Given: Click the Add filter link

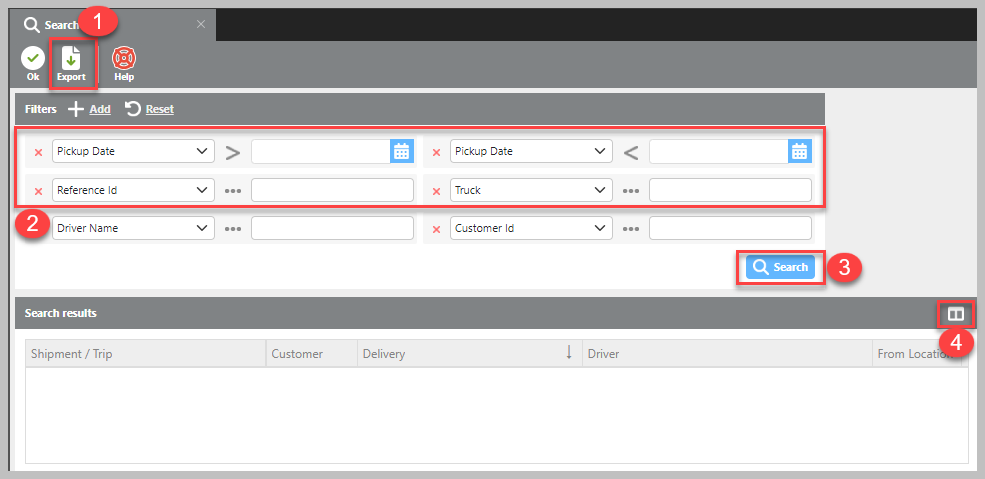Looking at the screenshot, I should click(90, 109).
